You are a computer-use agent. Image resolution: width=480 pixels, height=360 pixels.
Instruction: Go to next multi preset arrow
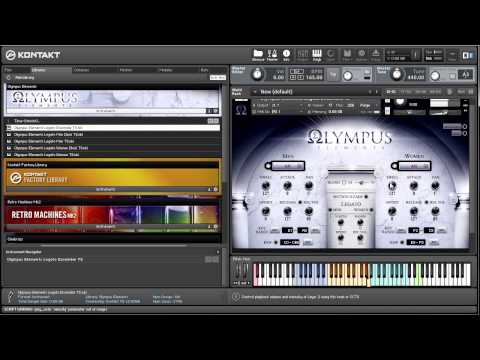click(x=377, y=92)
